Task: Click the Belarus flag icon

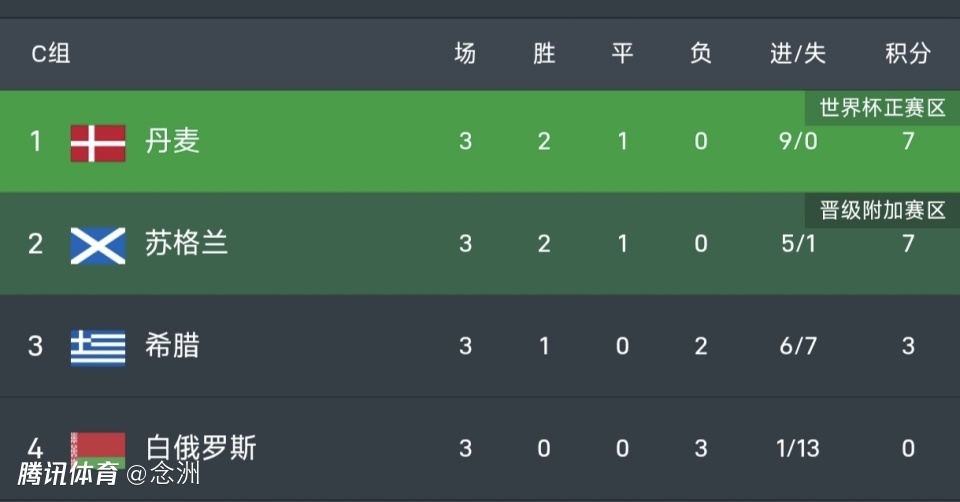Action: click(98, 446)
